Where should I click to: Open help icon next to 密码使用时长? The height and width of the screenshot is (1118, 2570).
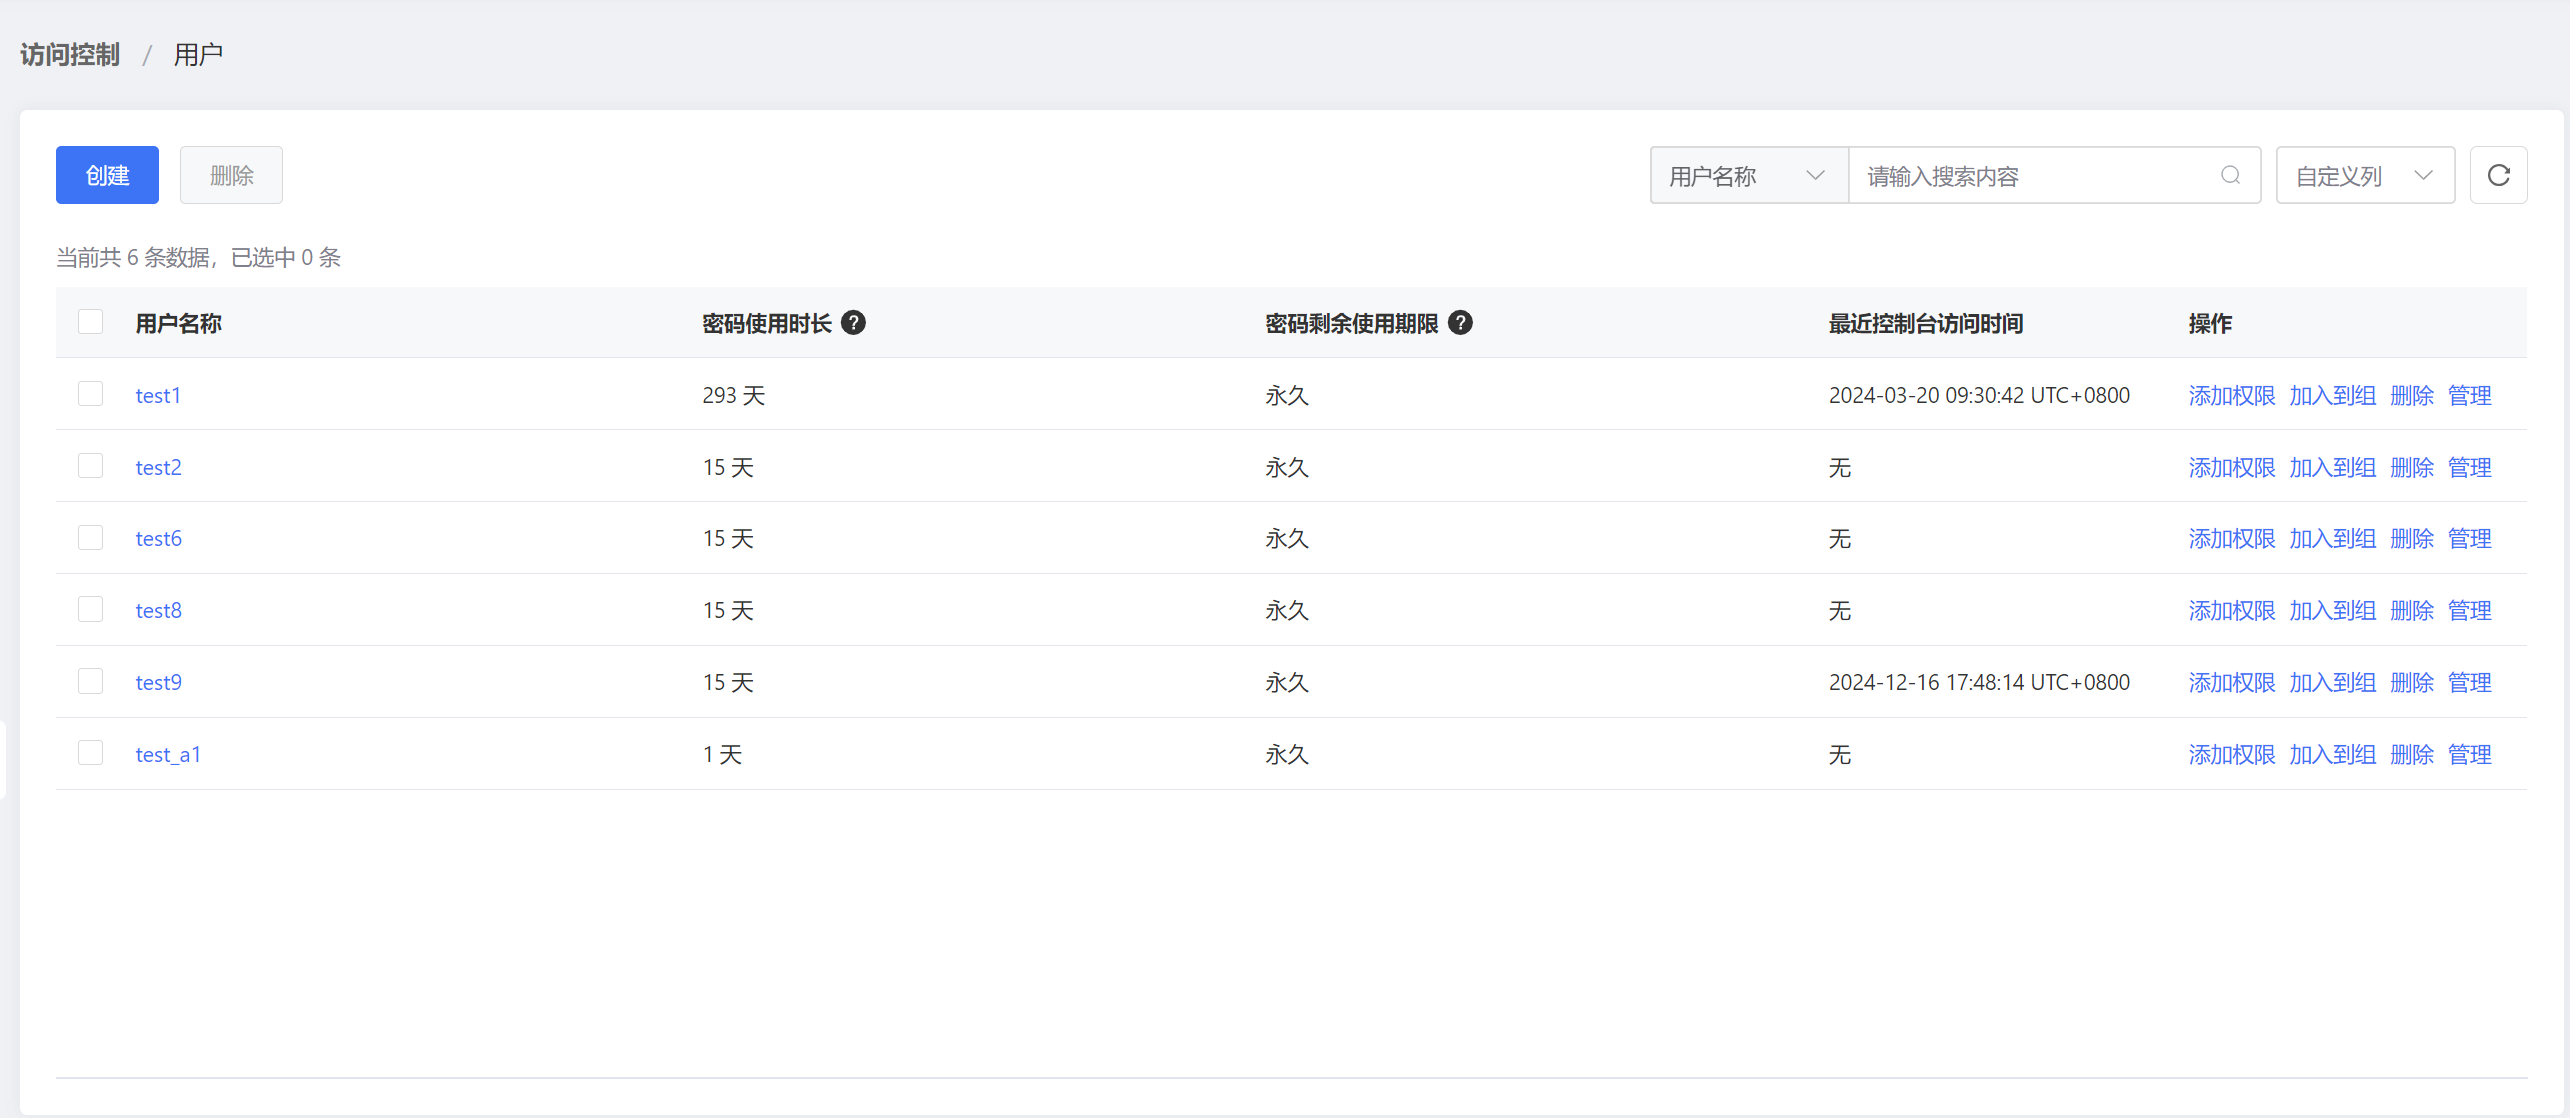(x=853, y=322)
